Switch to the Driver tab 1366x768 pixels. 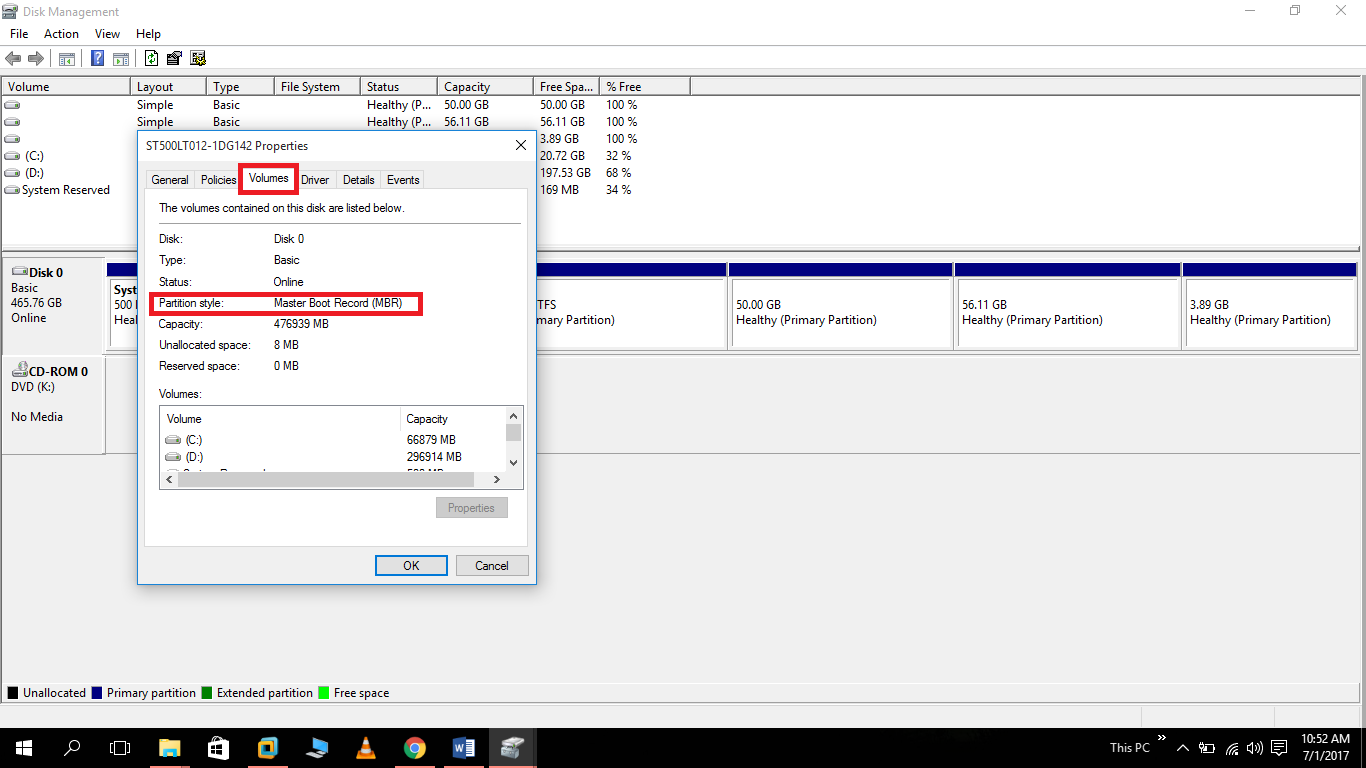click(x=315, y=179)
